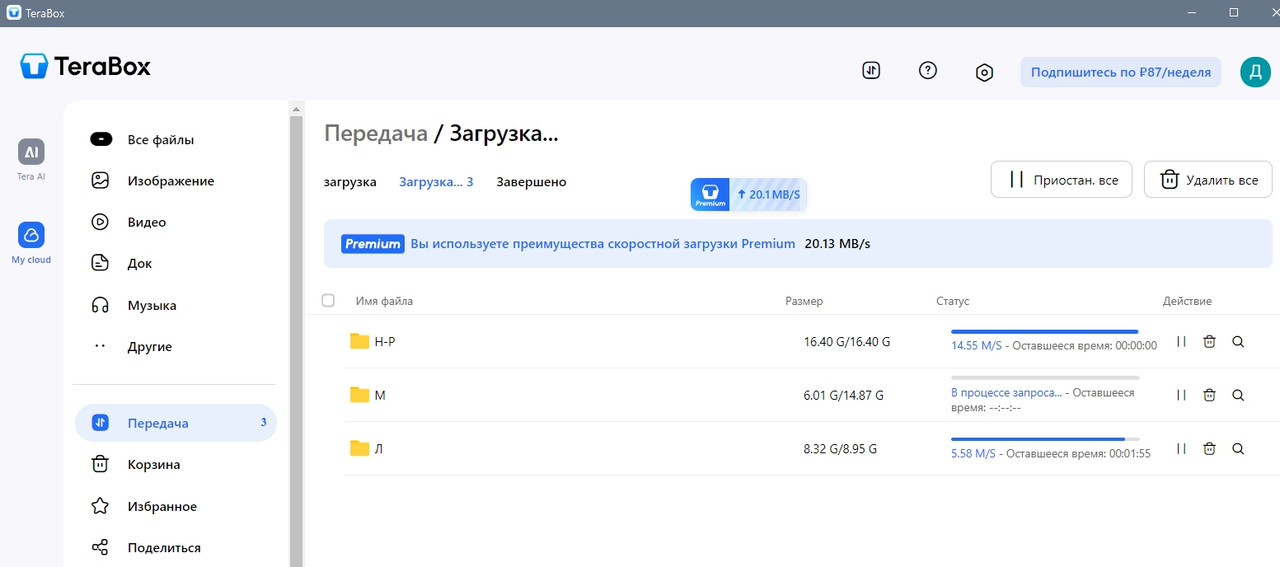Click the 6.01 G/14.87 G size value
This screenshot has width=1280, height=567.
pos(844,395)
